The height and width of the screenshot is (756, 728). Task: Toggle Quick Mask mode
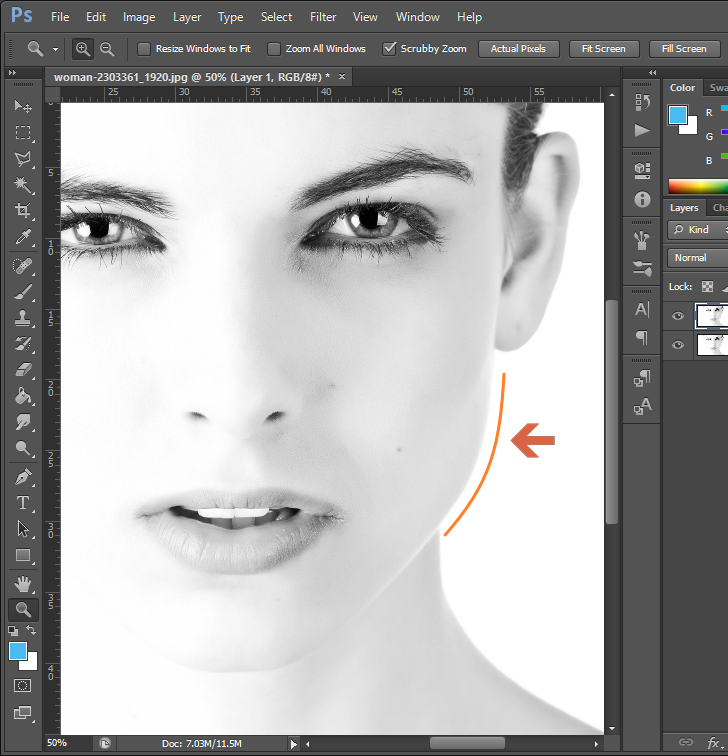coord(23,686)
